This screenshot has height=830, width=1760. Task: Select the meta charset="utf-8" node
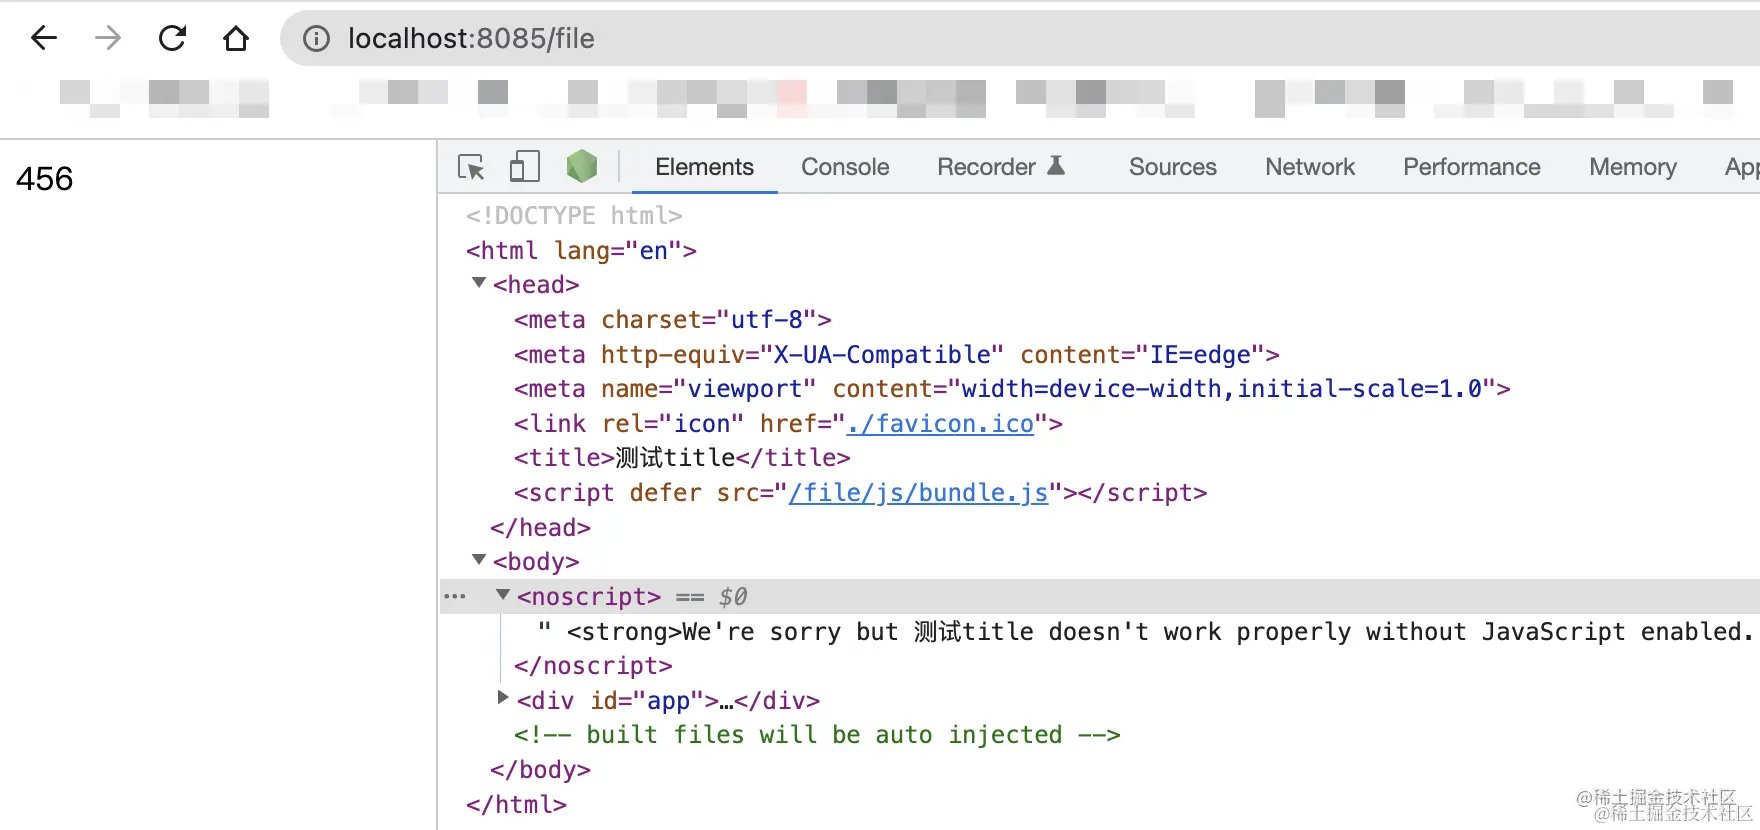coord(672,320)
